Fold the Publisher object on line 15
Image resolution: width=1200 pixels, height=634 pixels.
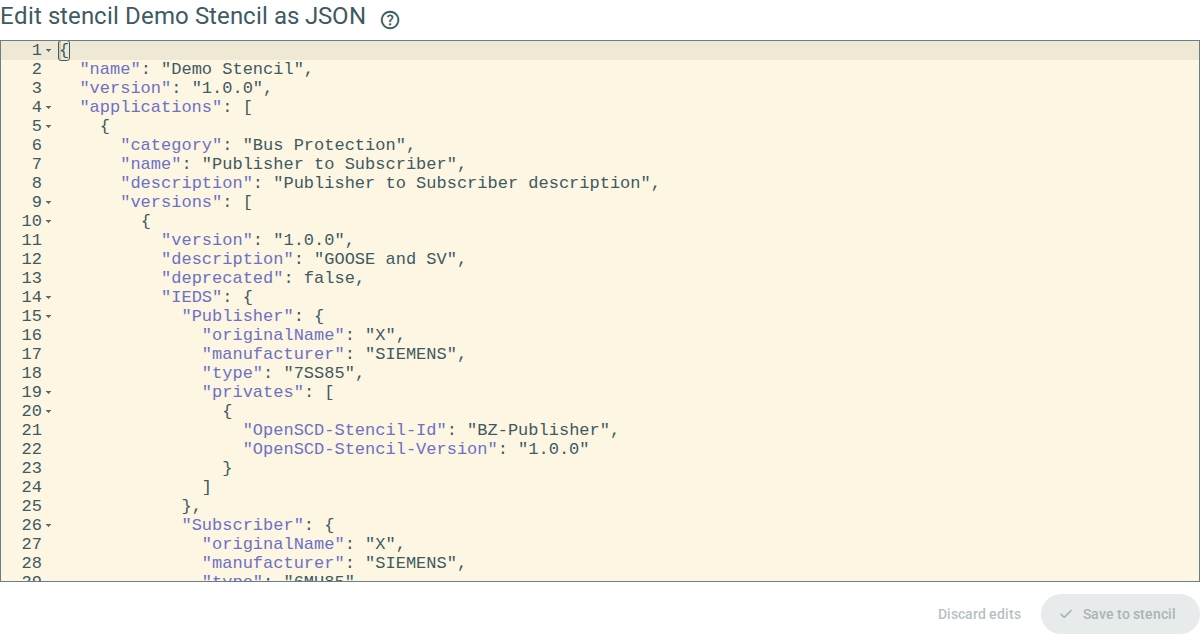(x=48, y=316)
